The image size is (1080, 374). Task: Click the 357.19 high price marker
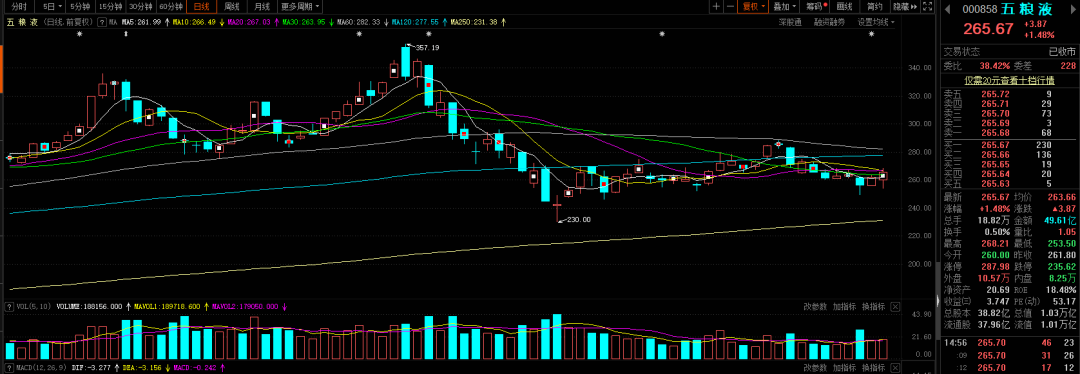428,48
